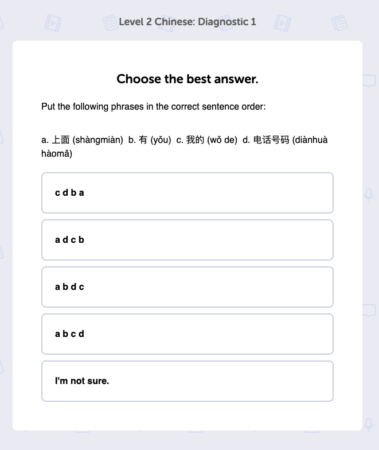
Task: Click phrase a. 上面 (shàngmiàn)
Action: 82,140
